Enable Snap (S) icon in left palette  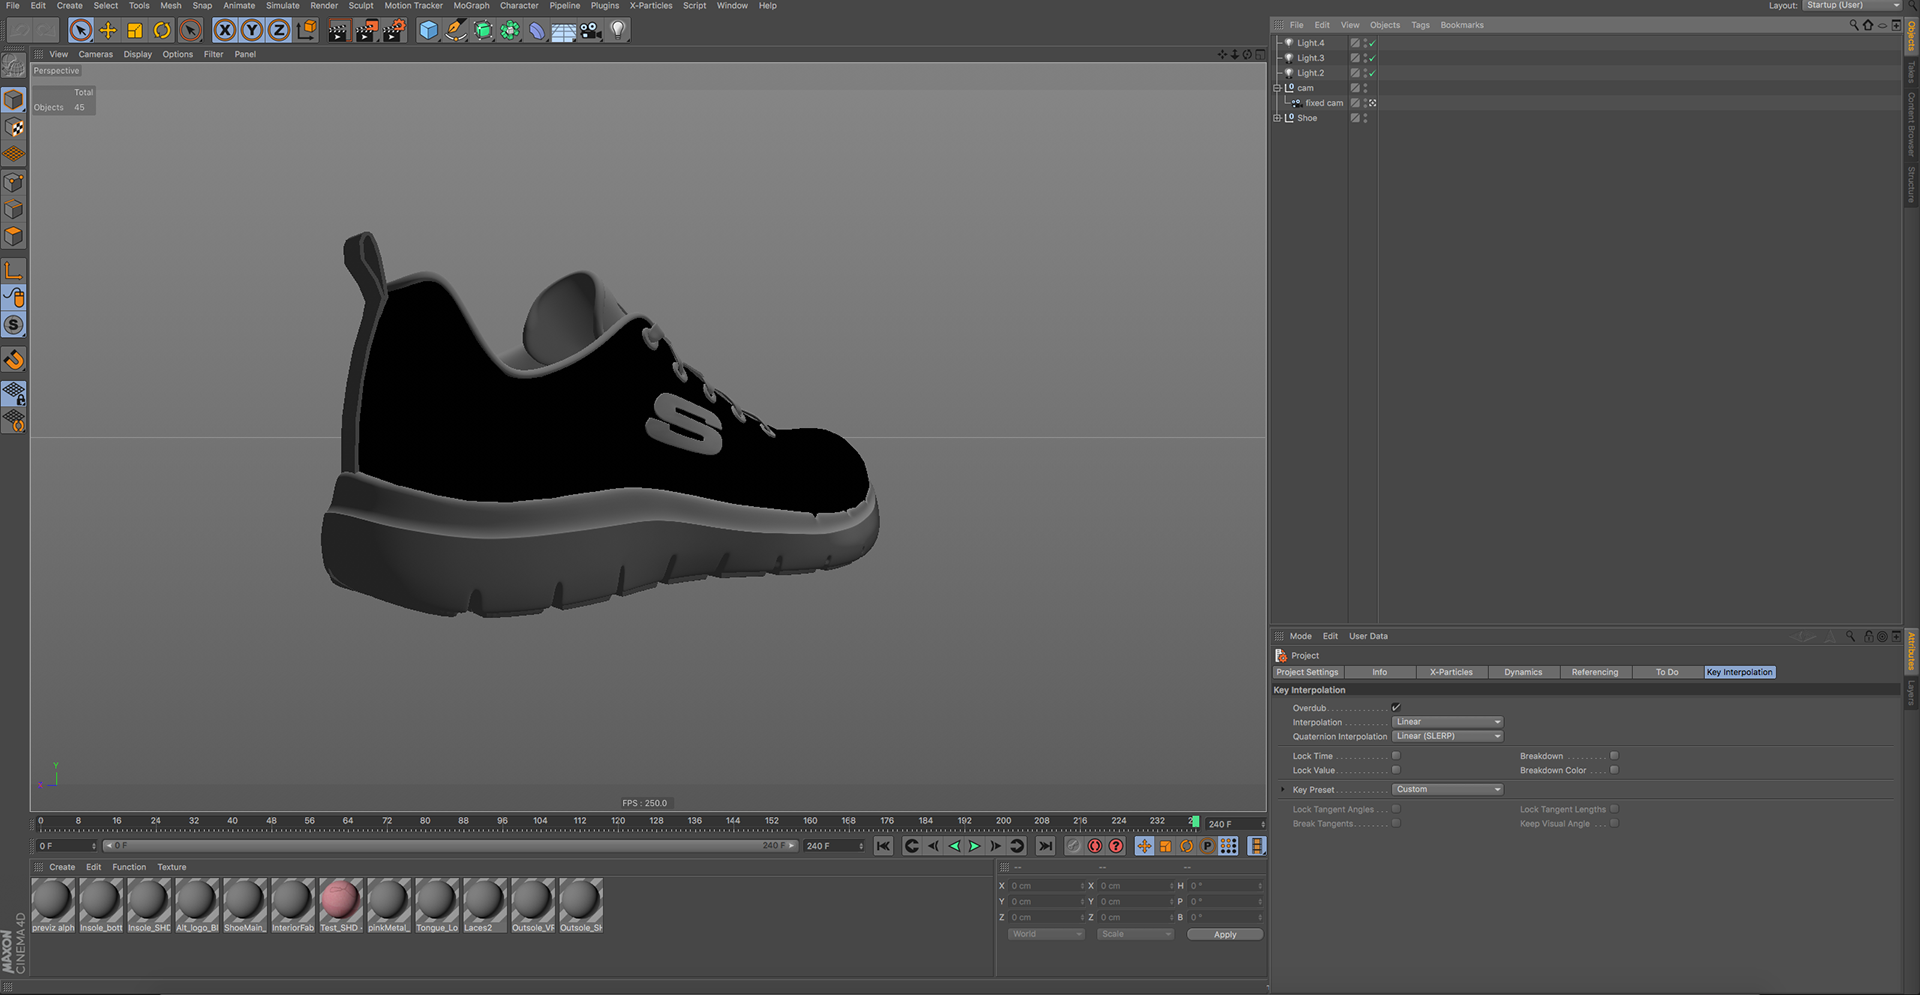point(14,325)
